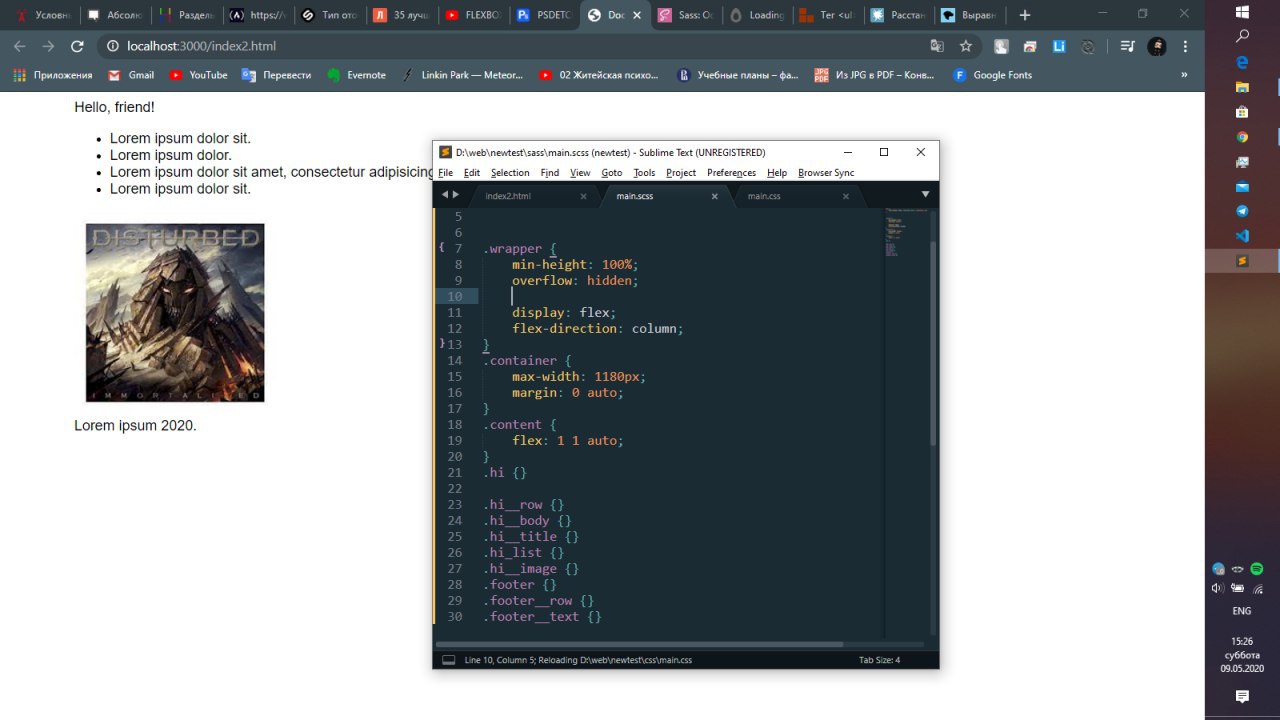Open the volume control in system tray
The image size is (1280, 720).
(1218, 589)
